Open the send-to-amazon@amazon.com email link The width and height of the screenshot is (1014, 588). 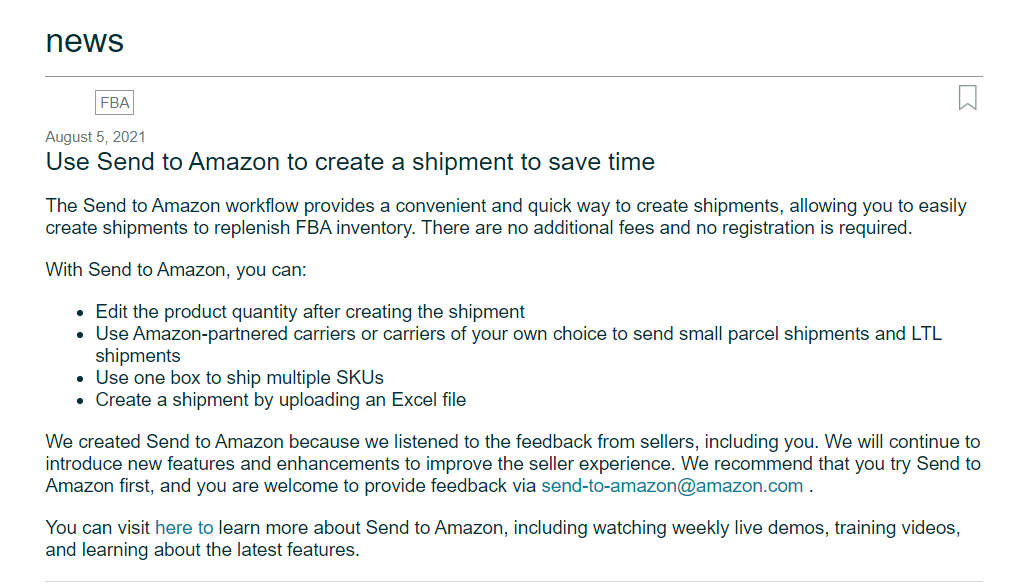pos(672,486)
